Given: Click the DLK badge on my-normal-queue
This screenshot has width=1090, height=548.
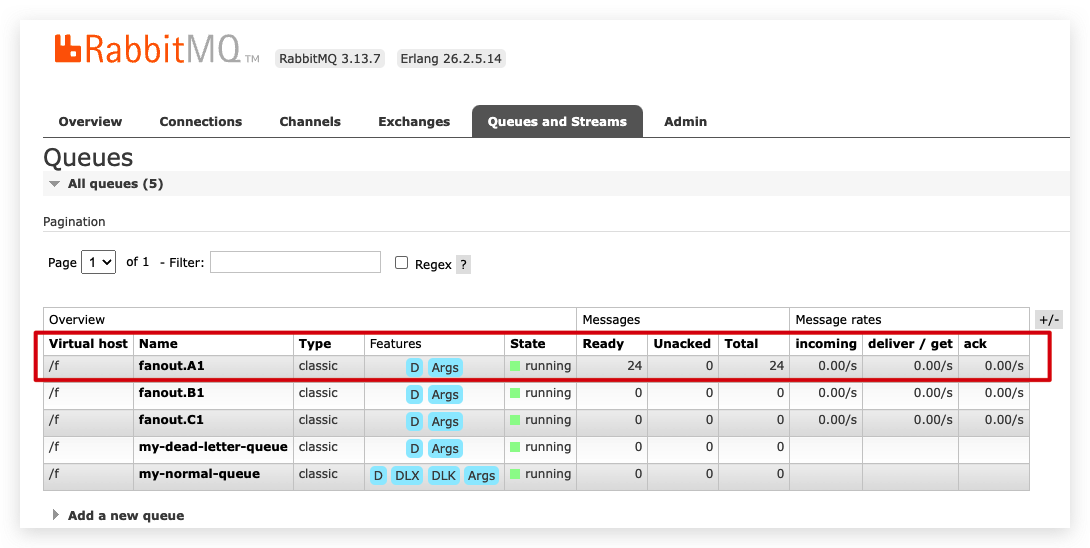Looking at the screenshot, I should (x=444, y=476).
